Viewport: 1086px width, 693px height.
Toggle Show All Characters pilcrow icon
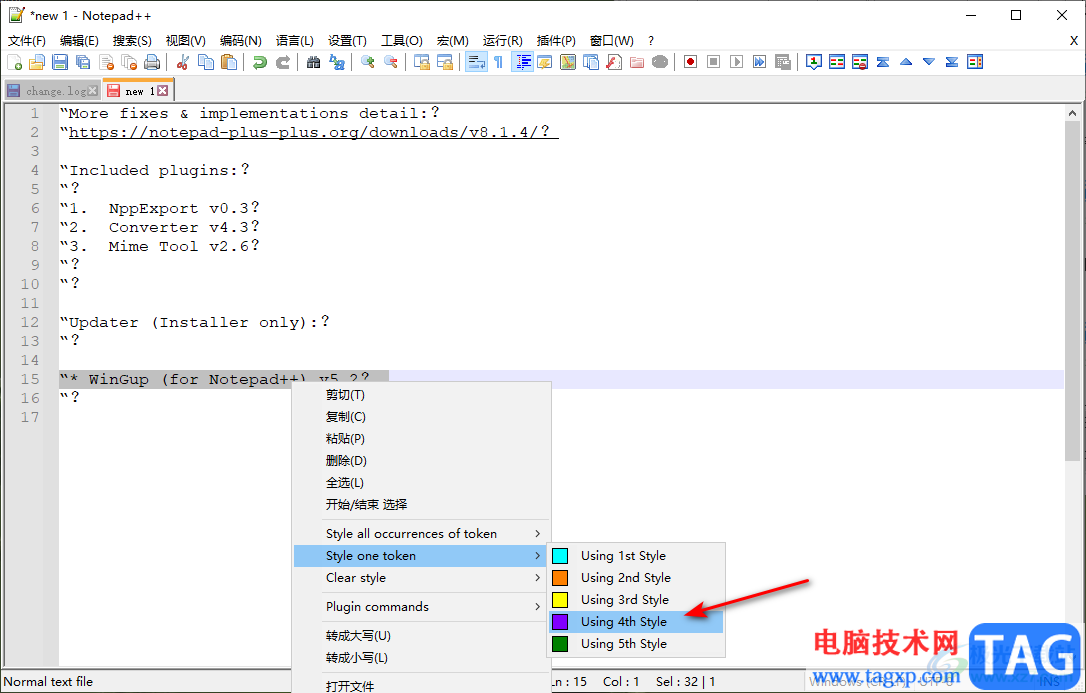(x=499, y=62)
